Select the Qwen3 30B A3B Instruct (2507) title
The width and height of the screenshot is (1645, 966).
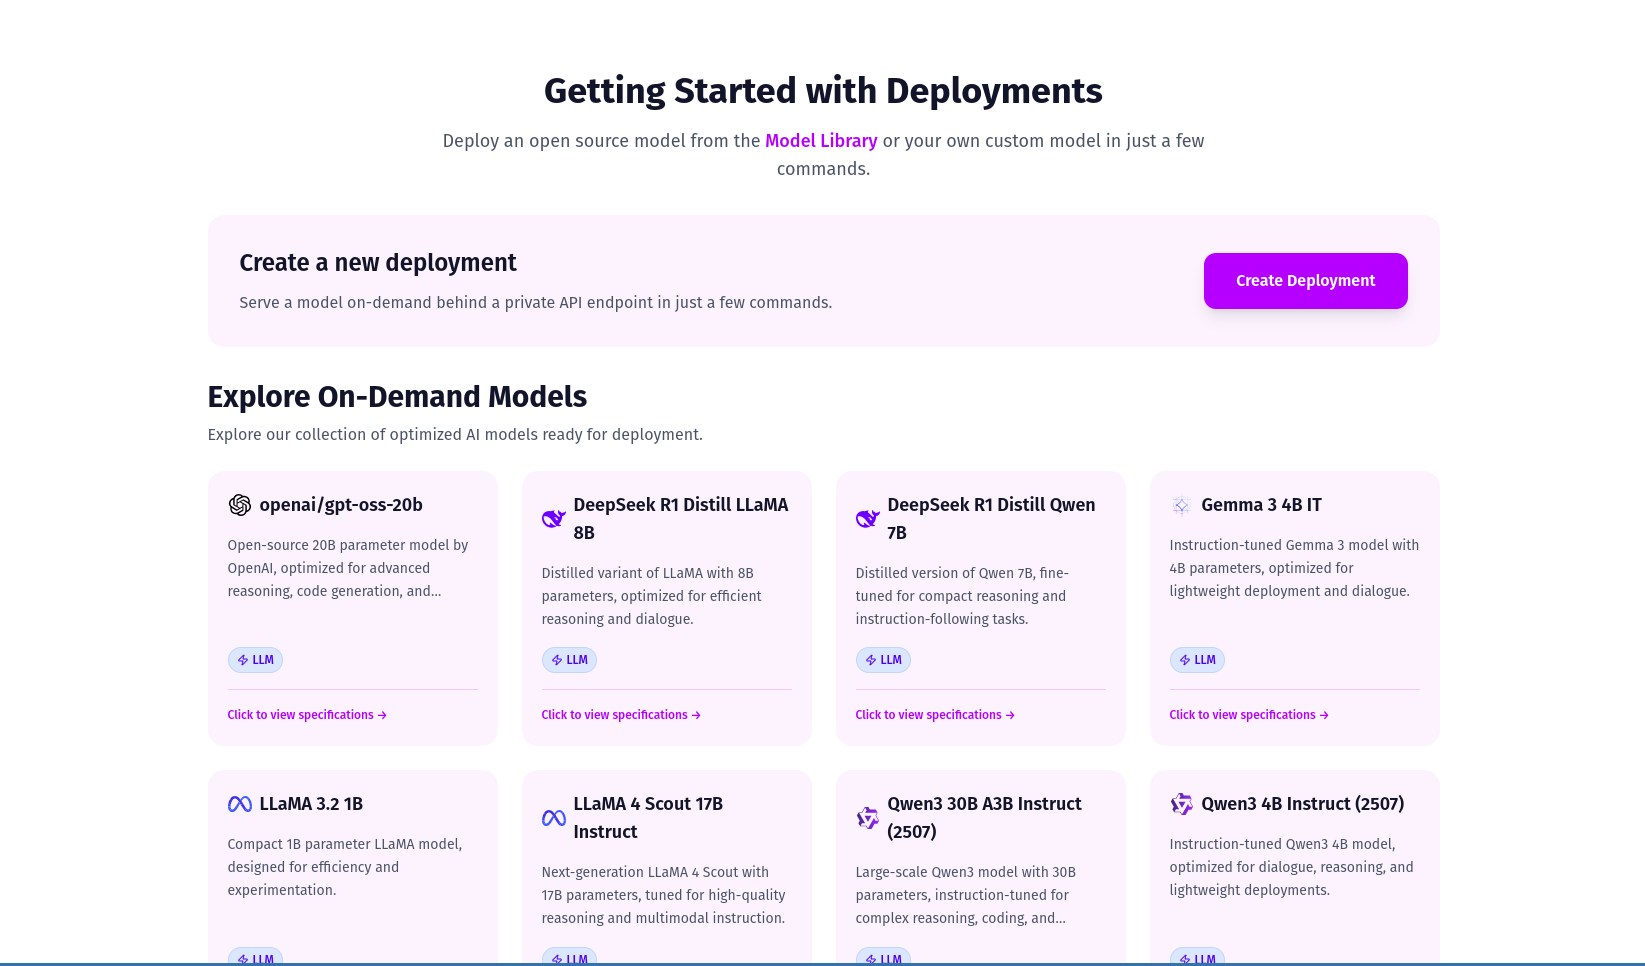985,818
